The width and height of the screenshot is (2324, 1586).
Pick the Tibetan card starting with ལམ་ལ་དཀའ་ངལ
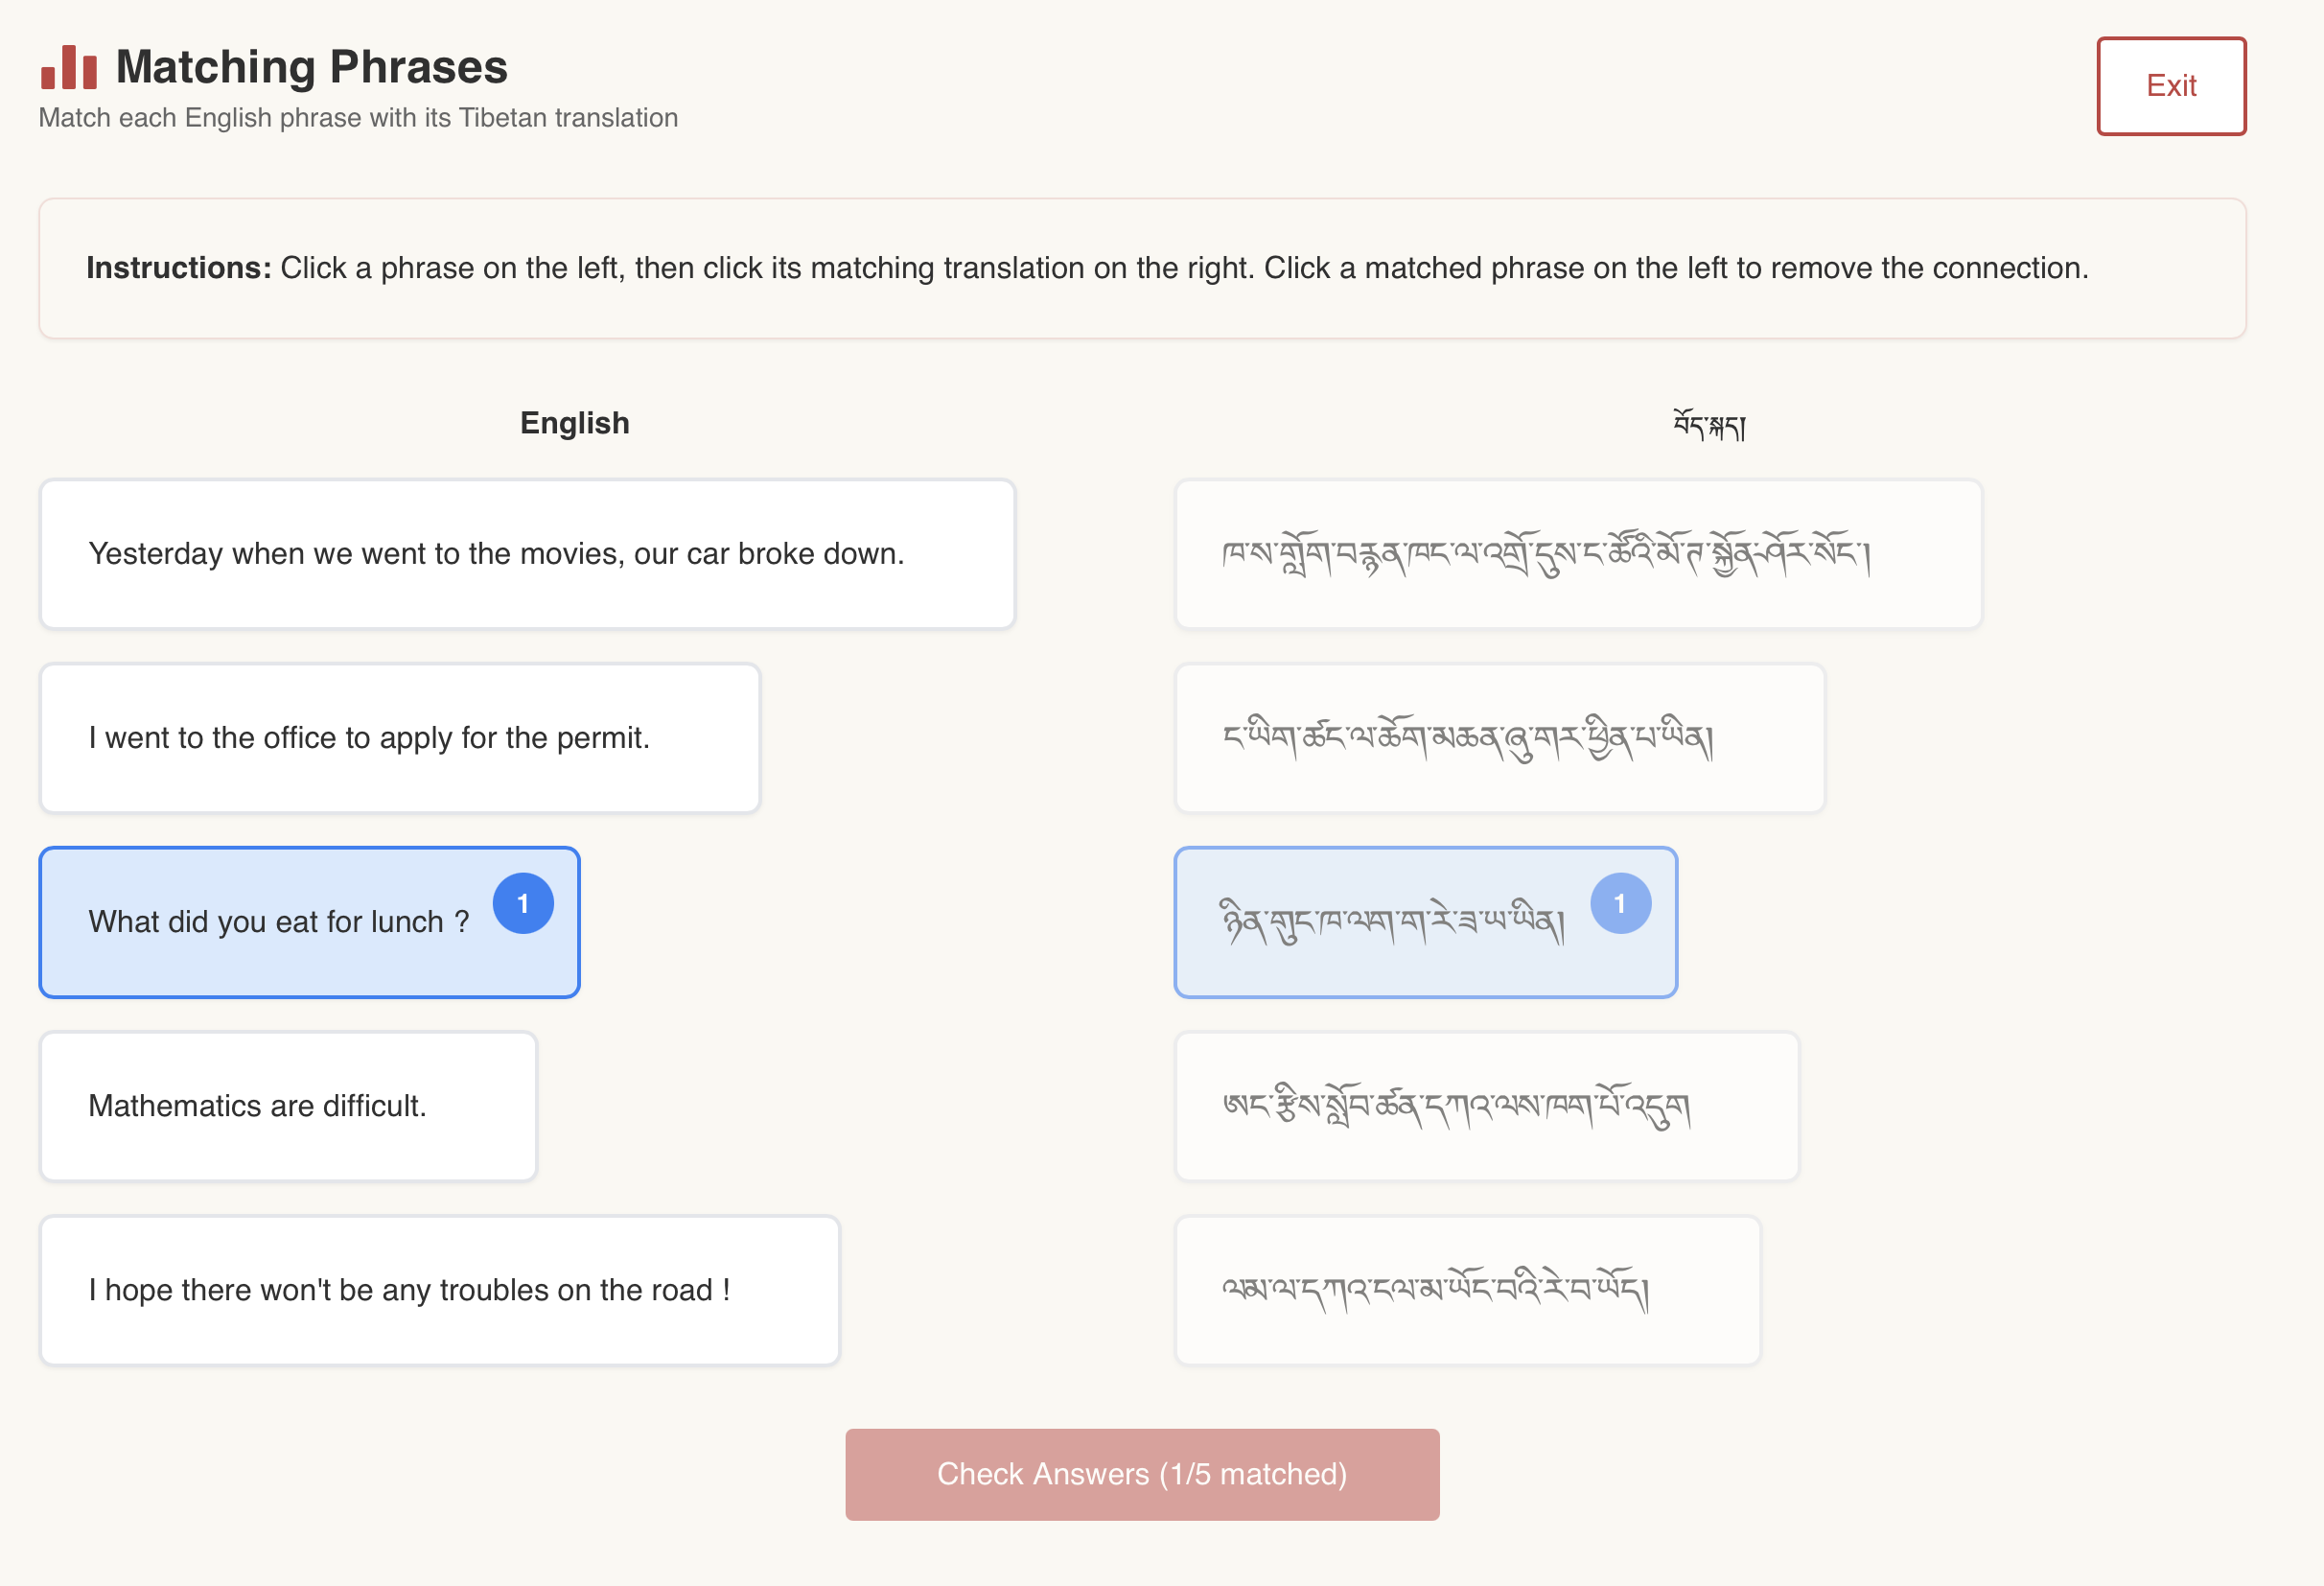tap(1467, 1290)
